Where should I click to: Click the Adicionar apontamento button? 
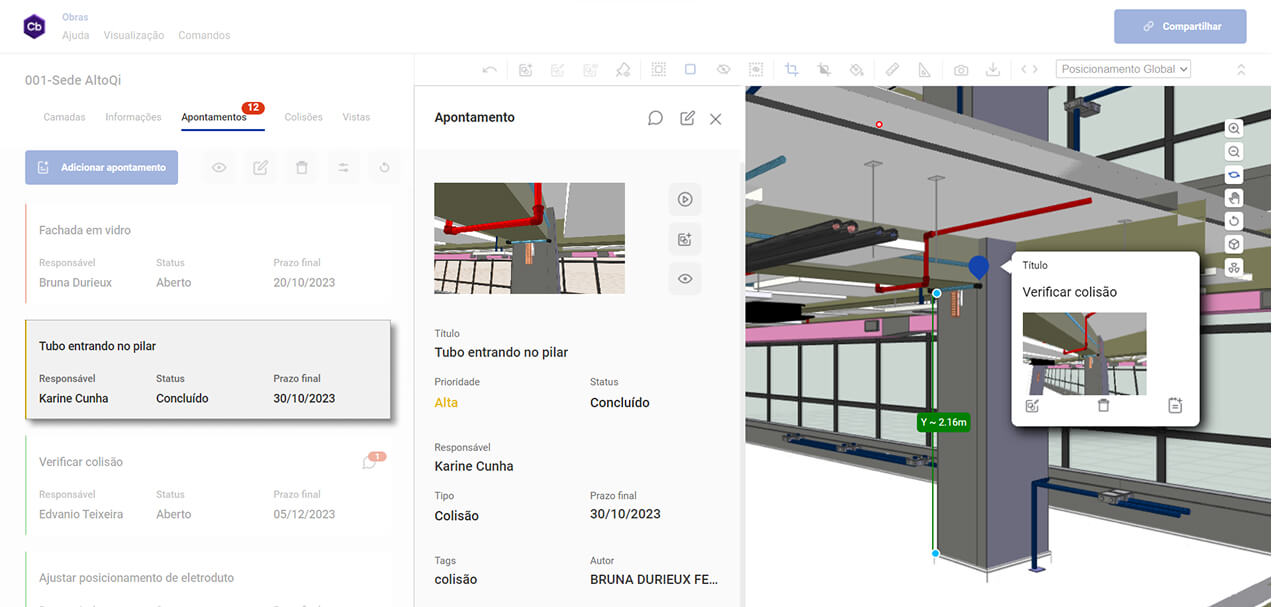click(102, 168)
